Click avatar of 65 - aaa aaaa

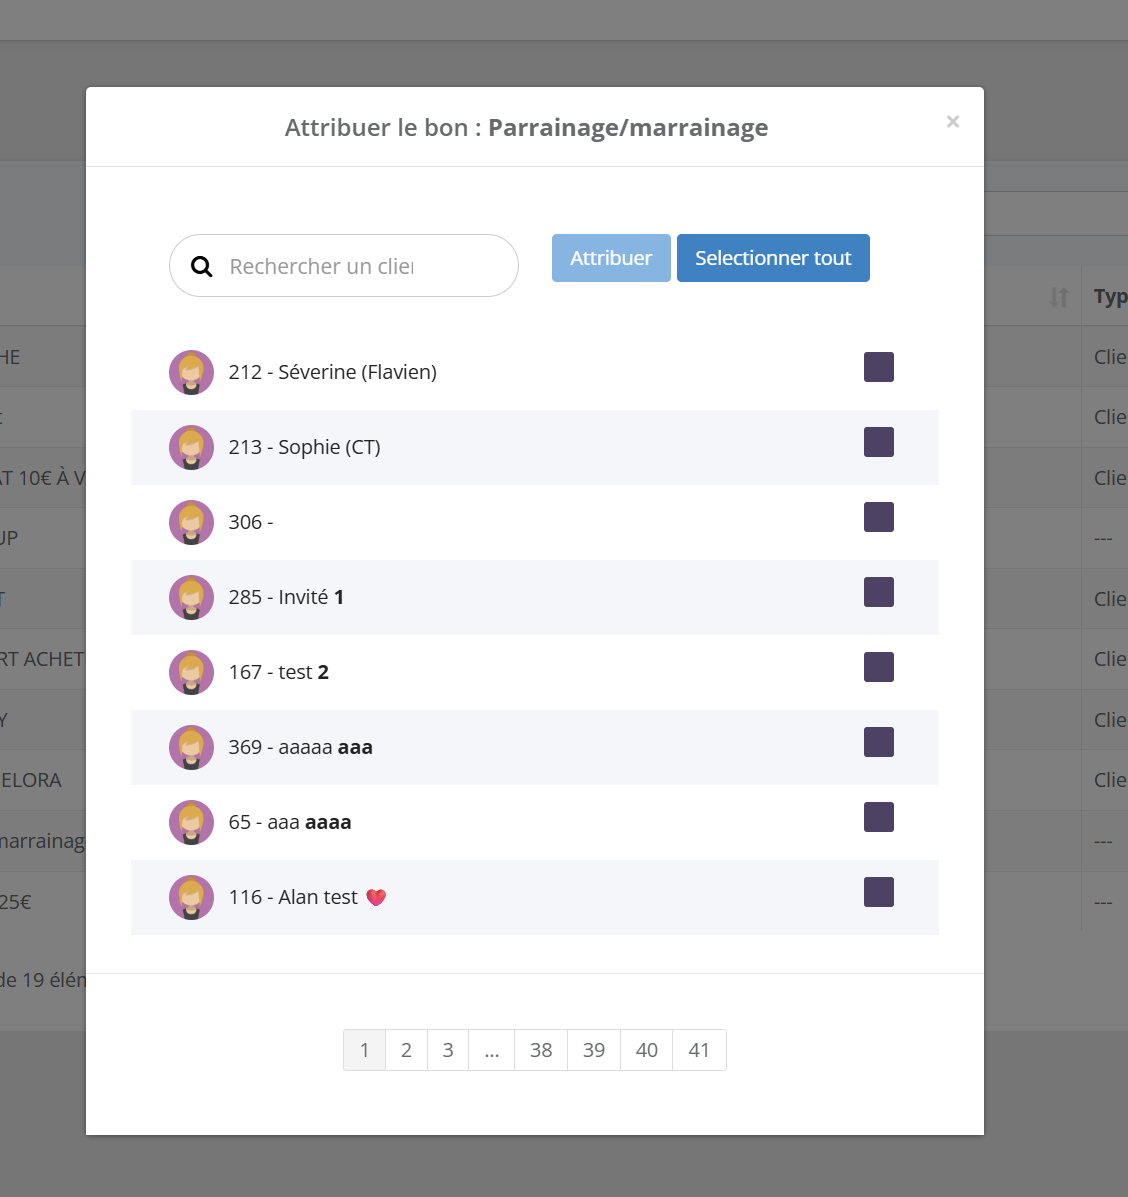click(x=192, y=822)
